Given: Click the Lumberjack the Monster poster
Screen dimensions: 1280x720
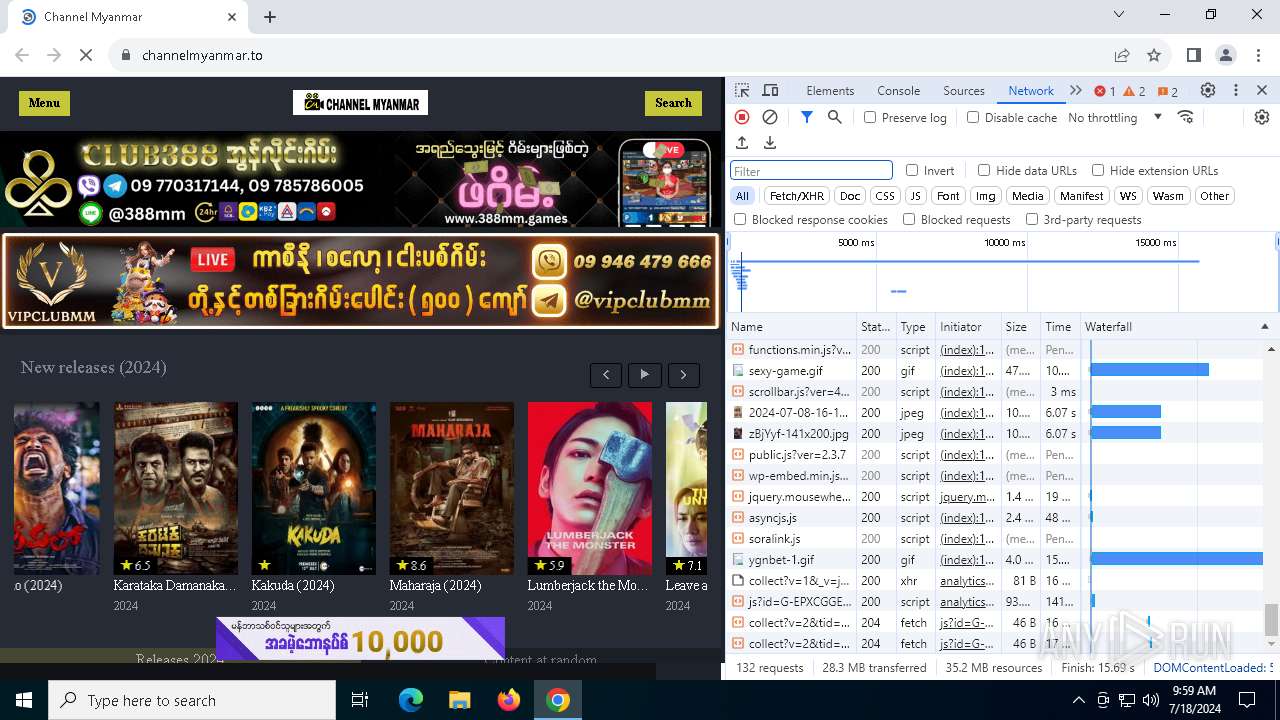Looking at the screenshot, I should click(590, 488).
